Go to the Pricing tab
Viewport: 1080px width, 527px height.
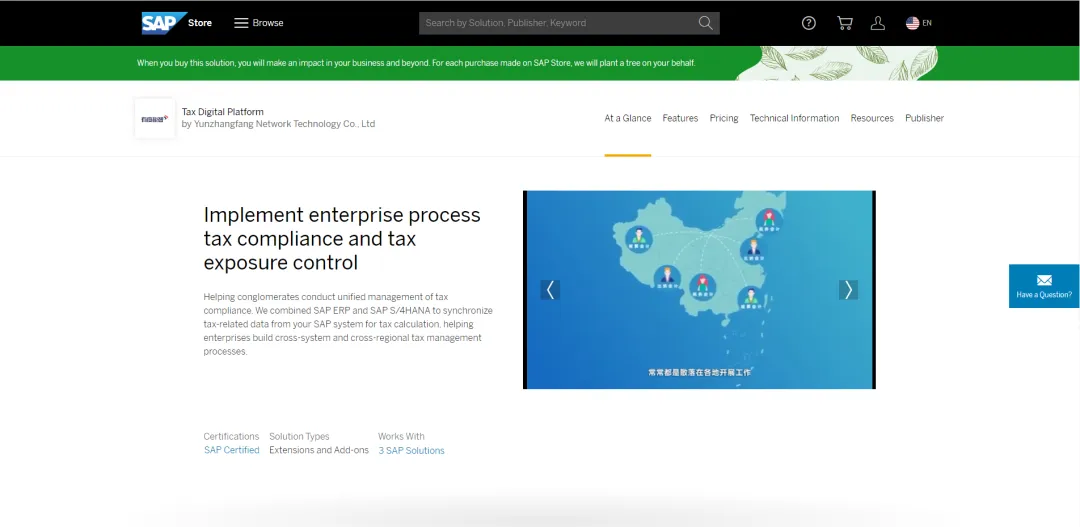[x=724, y=118]
